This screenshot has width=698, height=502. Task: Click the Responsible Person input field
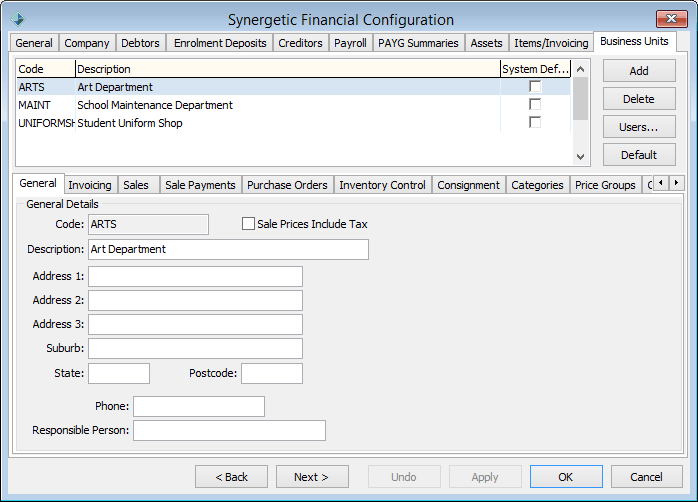click(229, 430)
